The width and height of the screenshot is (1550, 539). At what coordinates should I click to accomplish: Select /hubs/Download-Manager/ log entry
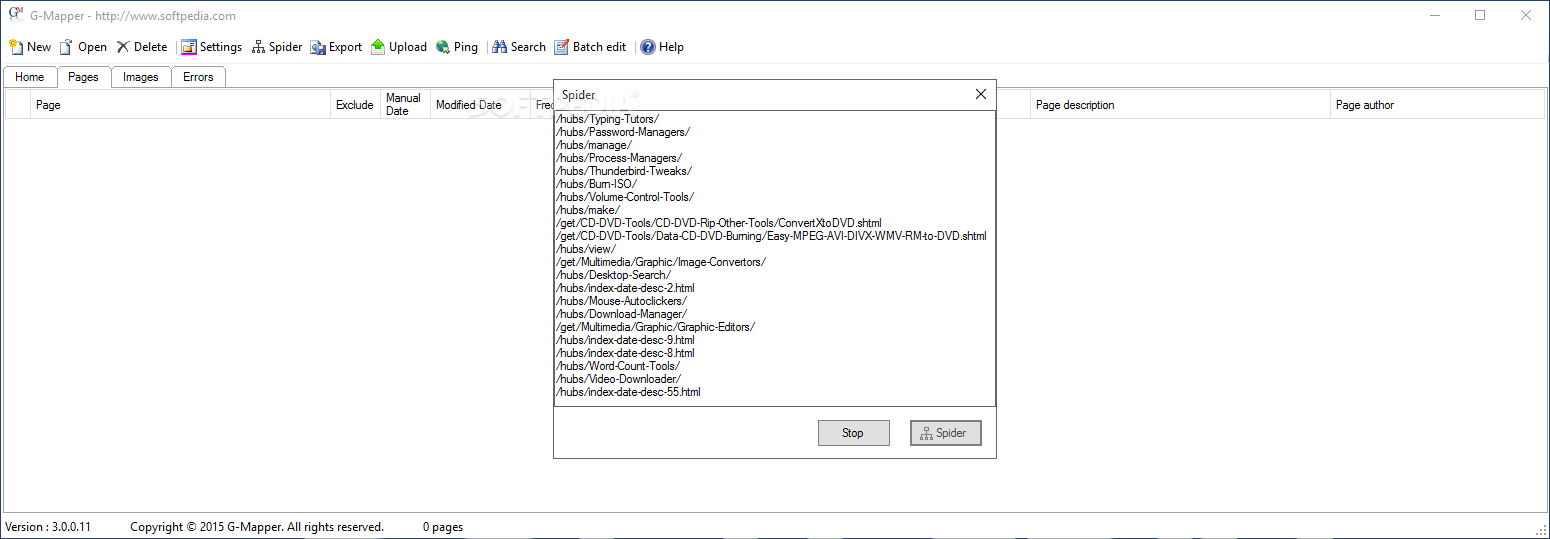pyautogui.click(x=621, y=314)
